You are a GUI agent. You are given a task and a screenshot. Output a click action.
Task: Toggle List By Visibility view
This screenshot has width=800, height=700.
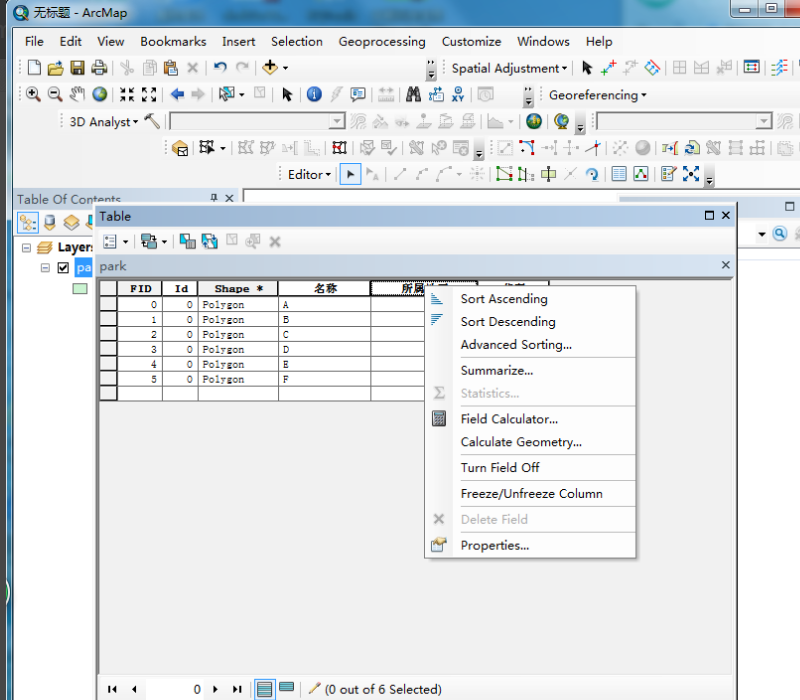71,223
